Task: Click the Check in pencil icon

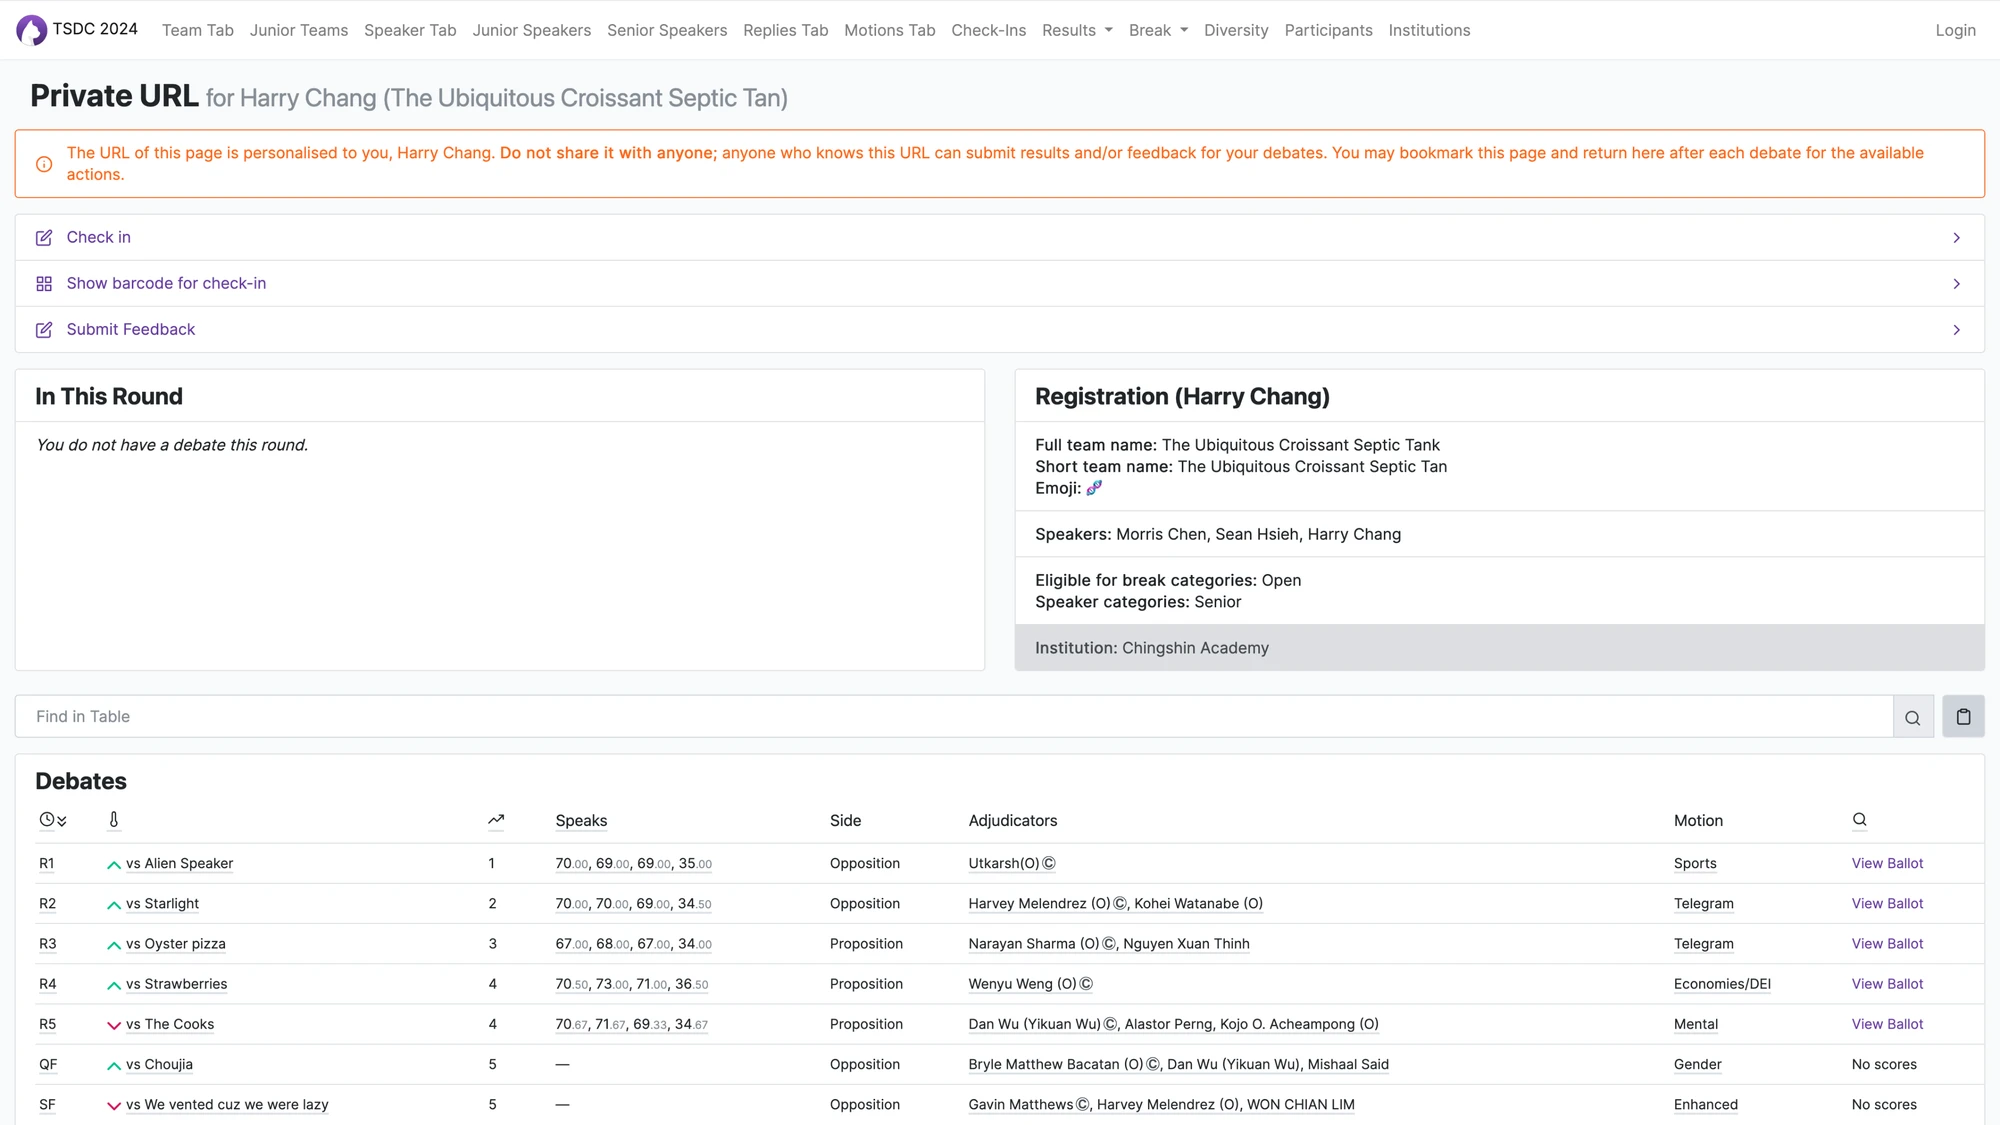Action: 44,238
